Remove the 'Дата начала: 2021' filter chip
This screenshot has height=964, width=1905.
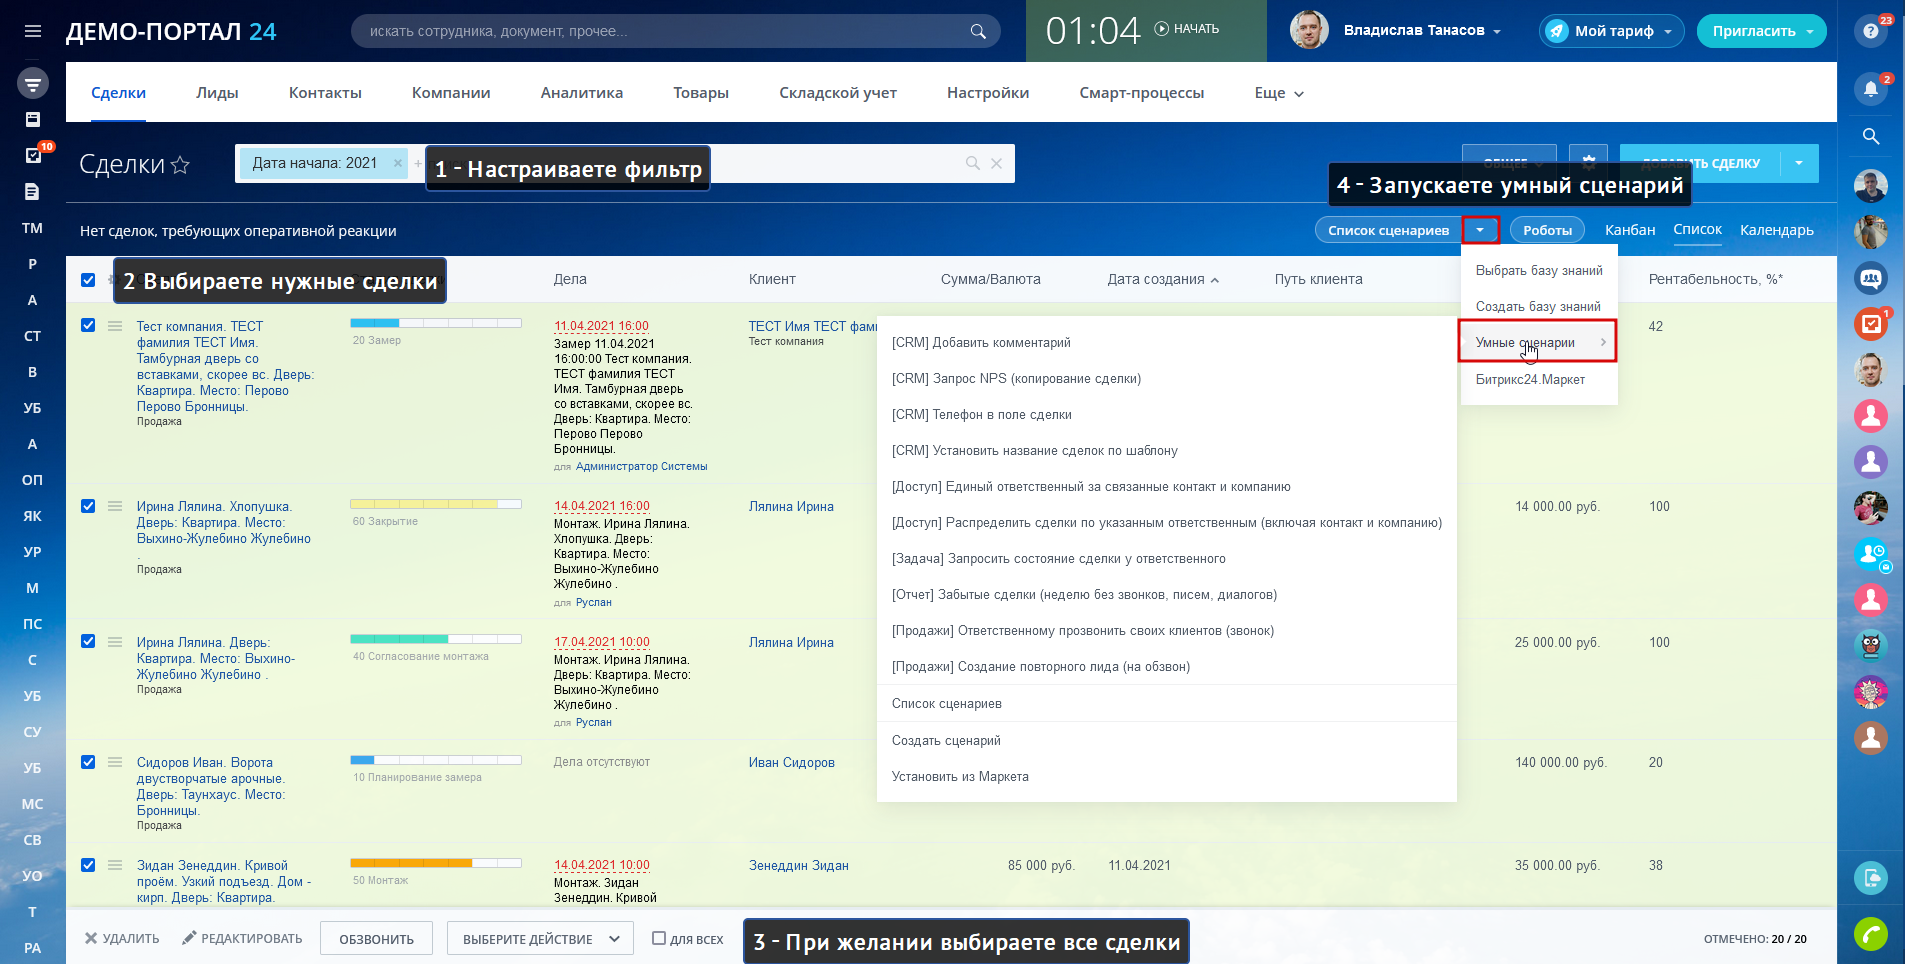pyautogui.click(x=398, y=163)
